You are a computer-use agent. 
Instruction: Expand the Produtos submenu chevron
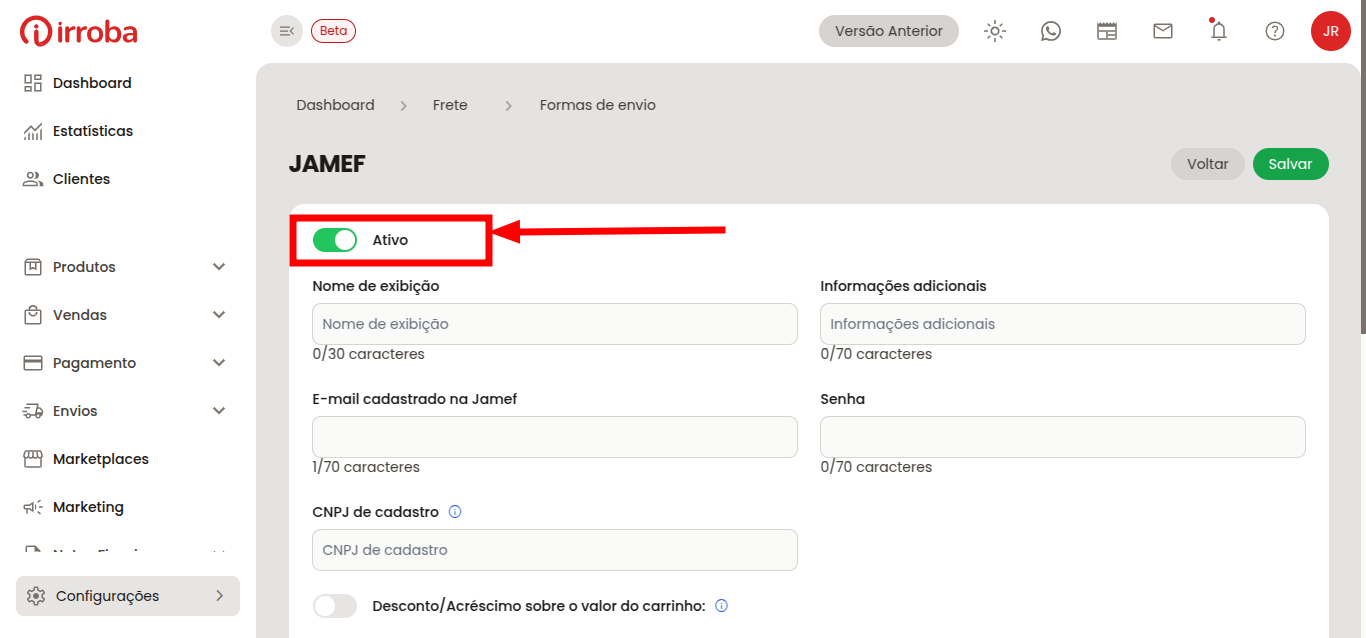pos(219,267)
